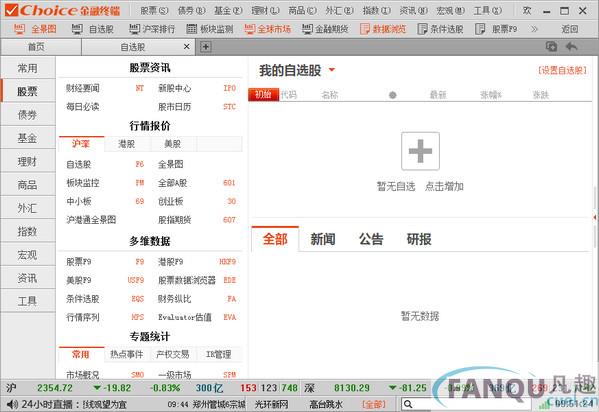The height and width of the screenshot is (412, 599).
Task: Open 全球市场 from the toolbar
Action: (x=267, y=29)
